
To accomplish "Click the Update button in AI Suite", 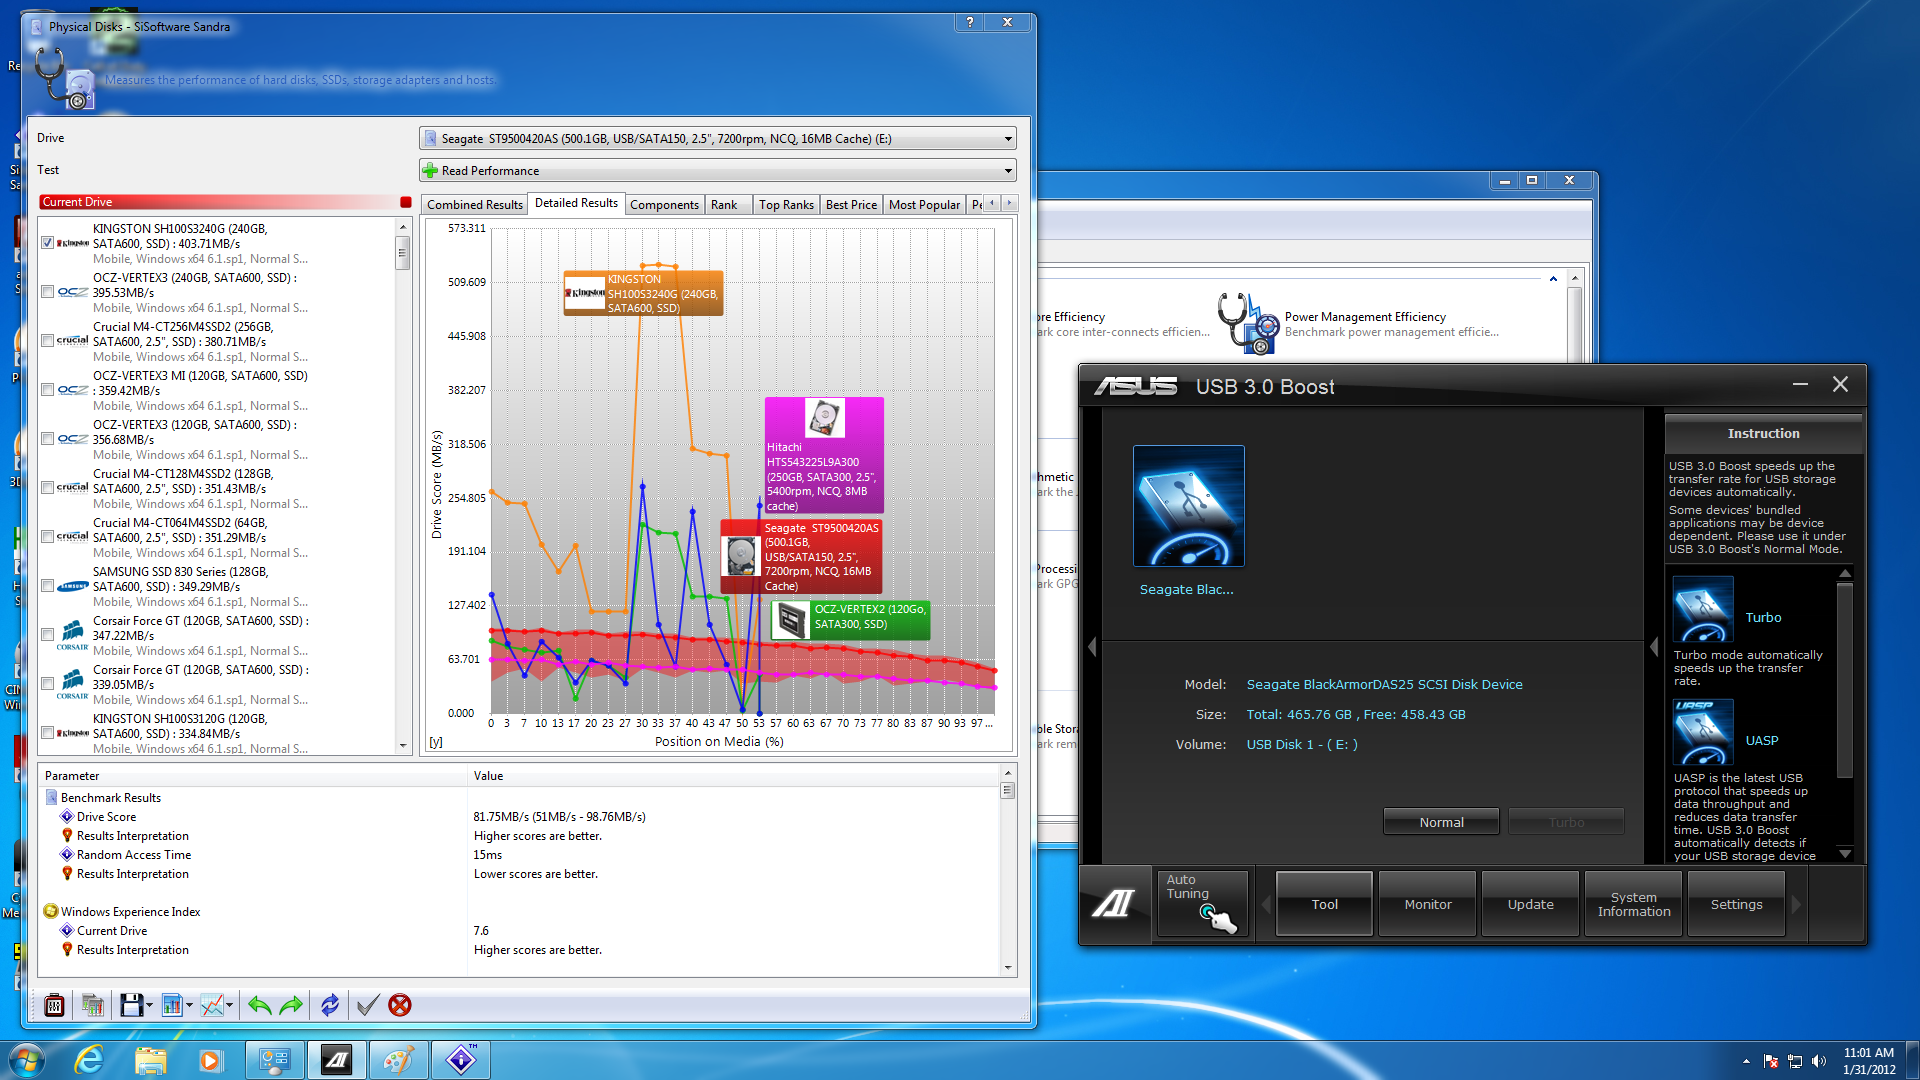I will (1530, 904).
